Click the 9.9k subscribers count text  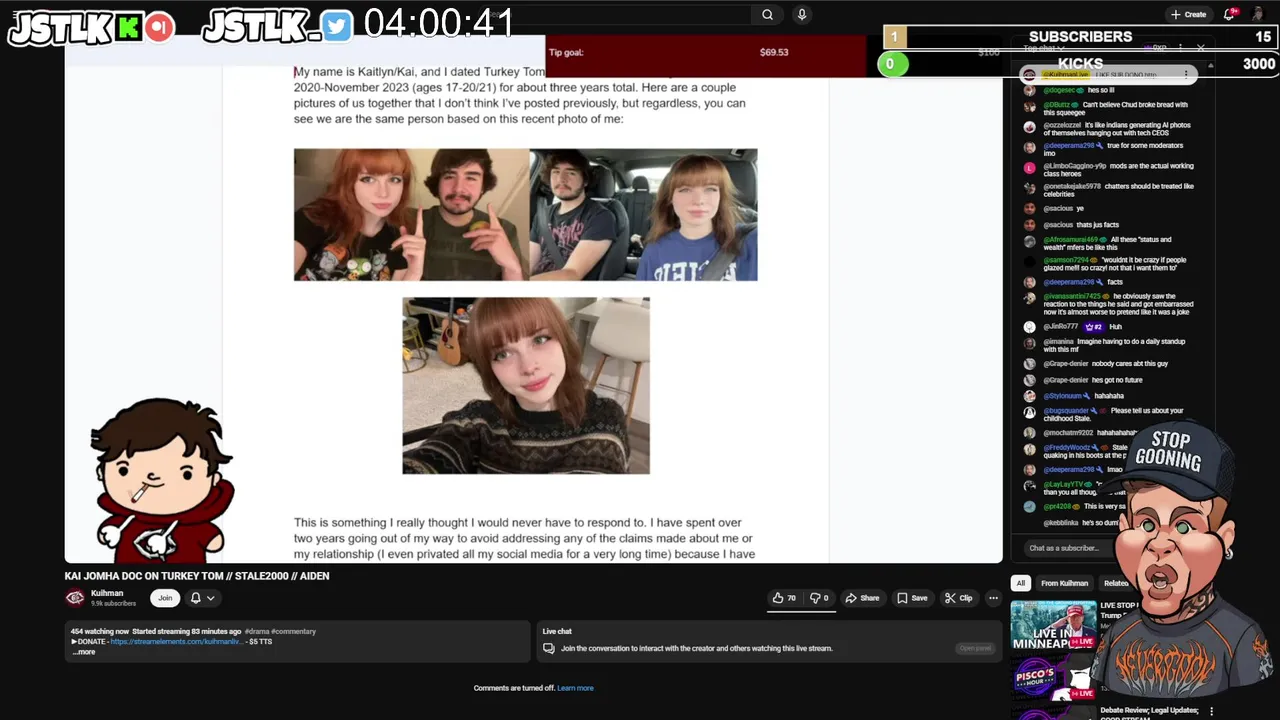(113, 604)
